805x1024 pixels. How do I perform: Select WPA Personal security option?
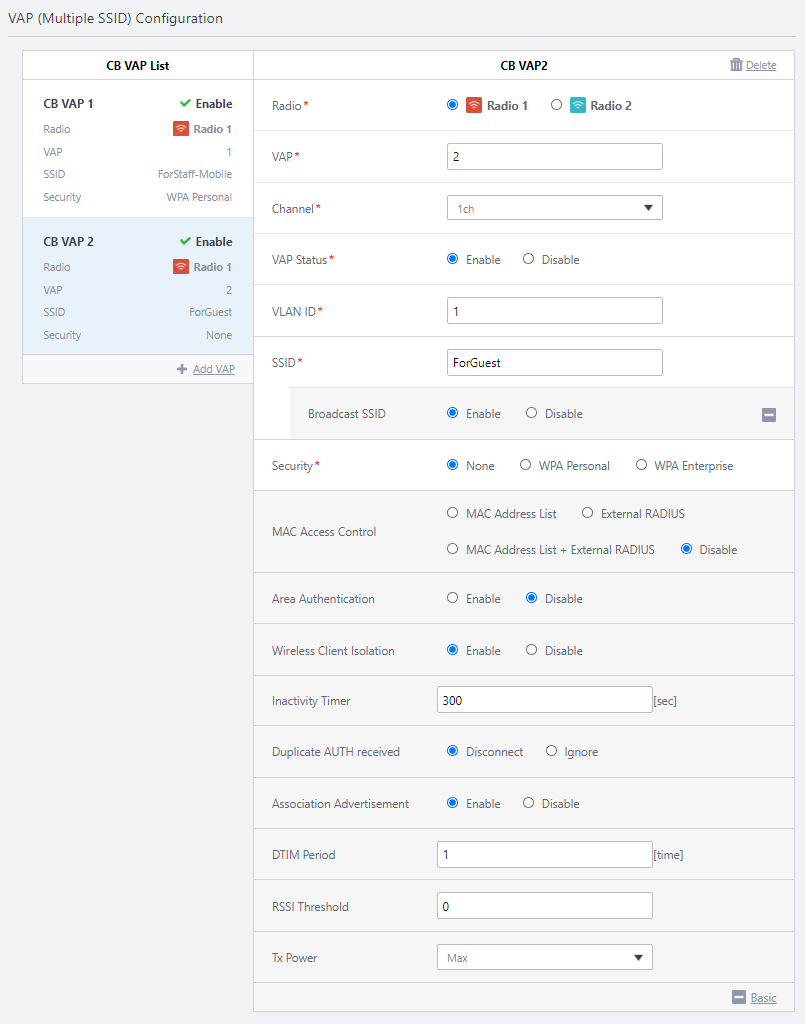tap(526, 465)
